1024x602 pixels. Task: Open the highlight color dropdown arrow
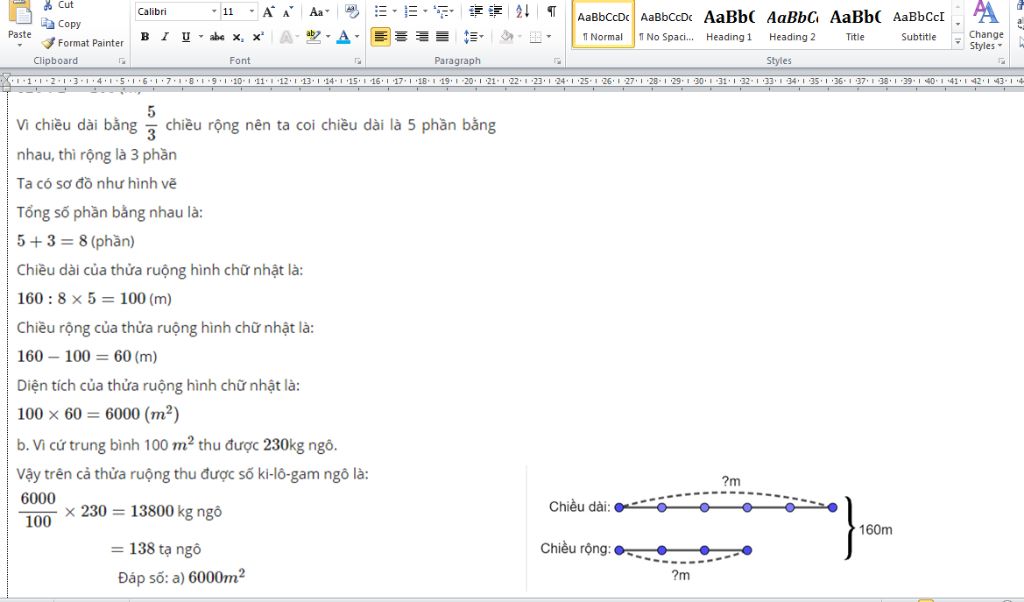coord(328,37)
